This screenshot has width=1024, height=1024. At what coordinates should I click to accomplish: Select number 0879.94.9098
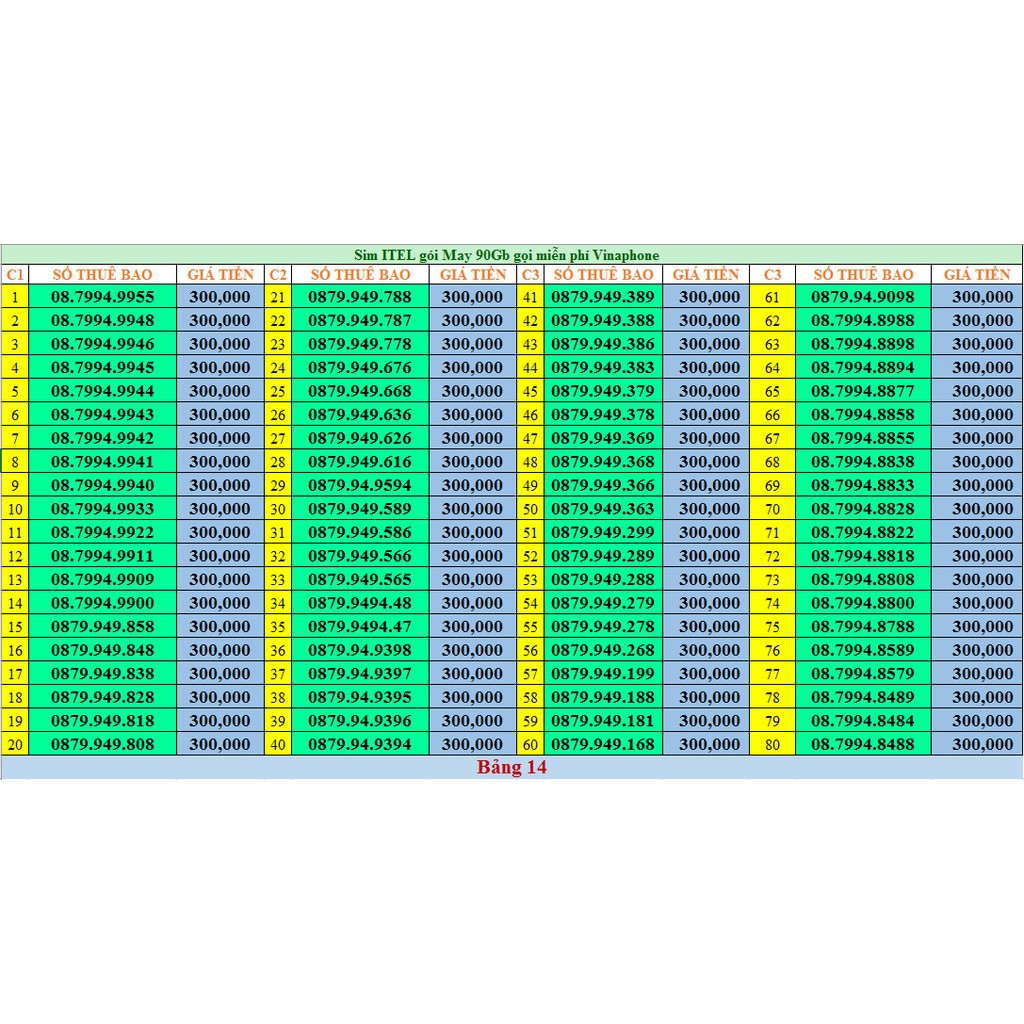[x=863, y=296]
